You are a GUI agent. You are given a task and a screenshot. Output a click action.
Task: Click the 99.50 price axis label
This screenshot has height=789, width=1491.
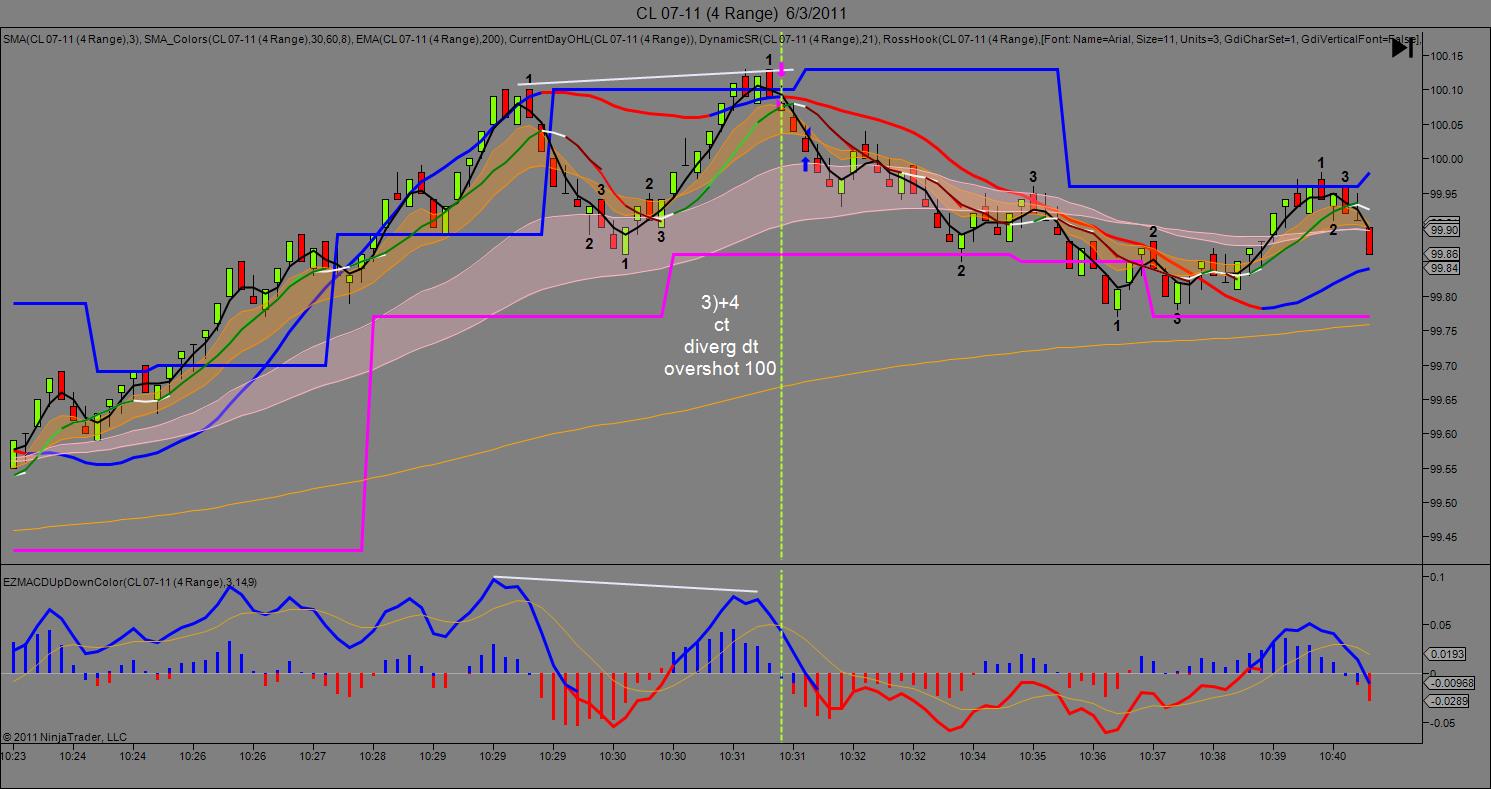point(1443,504)
